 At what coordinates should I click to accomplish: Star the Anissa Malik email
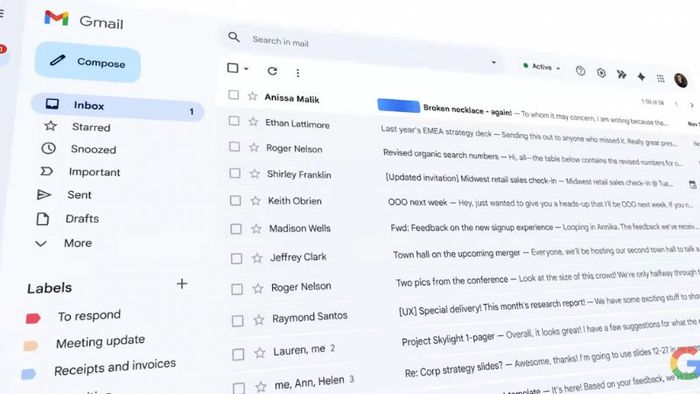tap(252, 96)
